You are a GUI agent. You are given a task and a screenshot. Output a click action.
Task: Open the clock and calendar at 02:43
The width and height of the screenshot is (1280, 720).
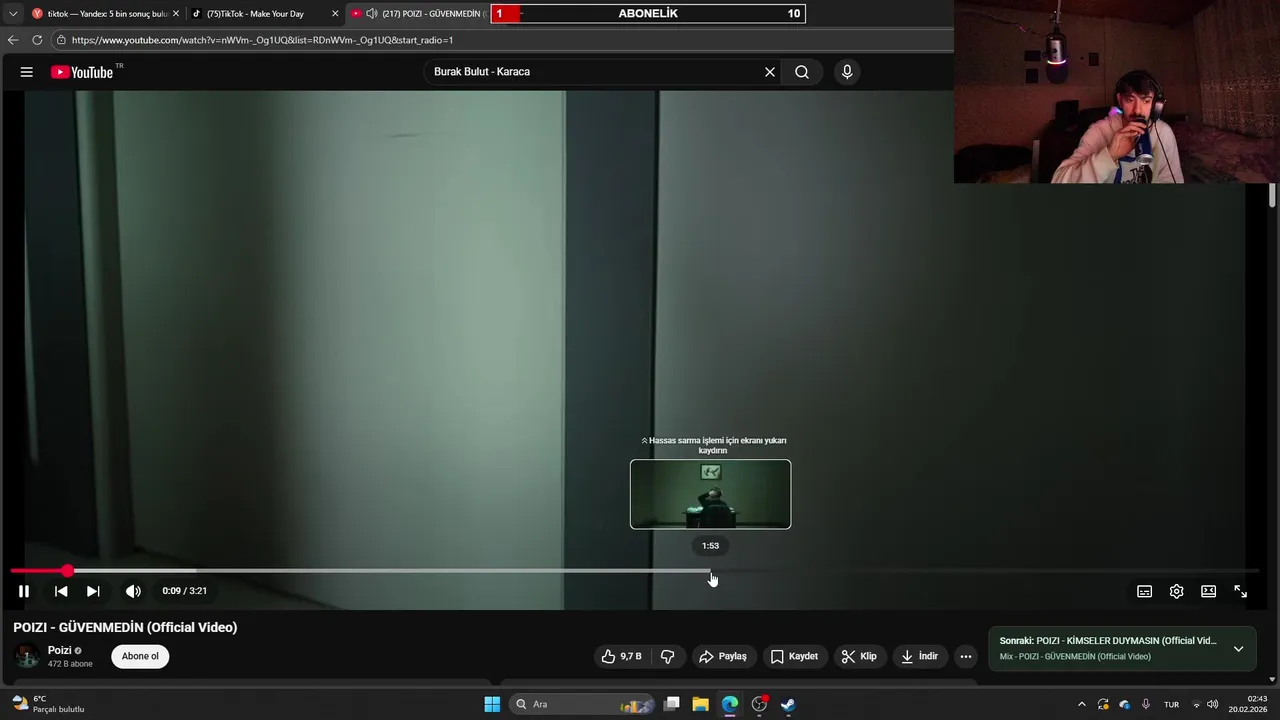[1249, 704]
